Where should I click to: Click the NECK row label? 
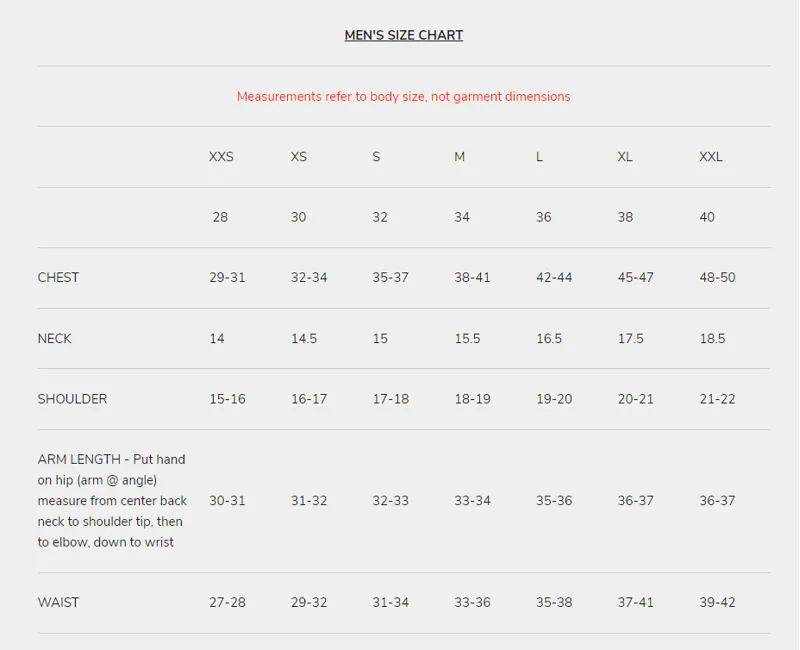[x=55, y=338]
